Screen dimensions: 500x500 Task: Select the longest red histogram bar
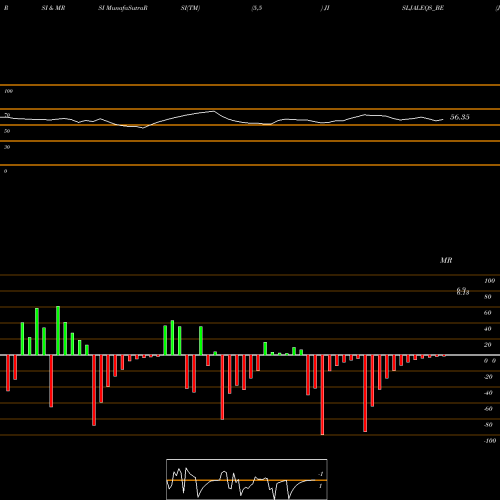click(x=322, y=395)
